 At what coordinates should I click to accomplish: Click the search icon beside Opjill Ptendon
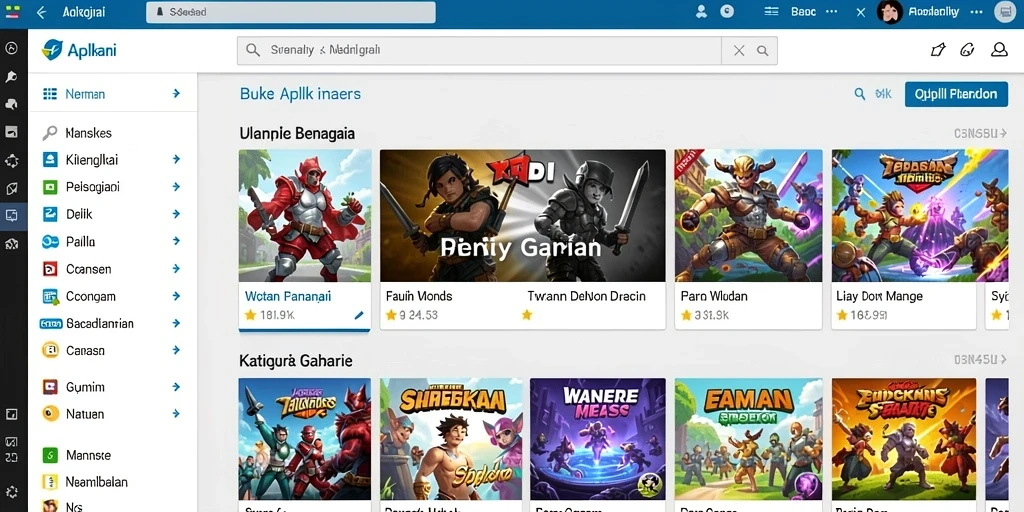[860, 94]
